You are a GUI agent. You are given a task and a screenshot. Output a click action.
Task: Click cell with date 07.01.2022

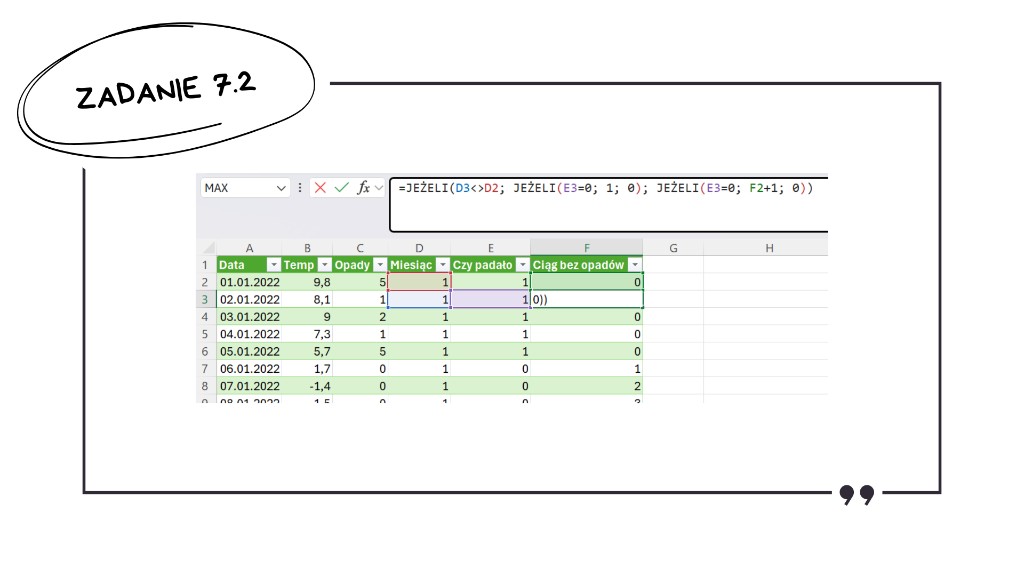click(x=249, y=386)
